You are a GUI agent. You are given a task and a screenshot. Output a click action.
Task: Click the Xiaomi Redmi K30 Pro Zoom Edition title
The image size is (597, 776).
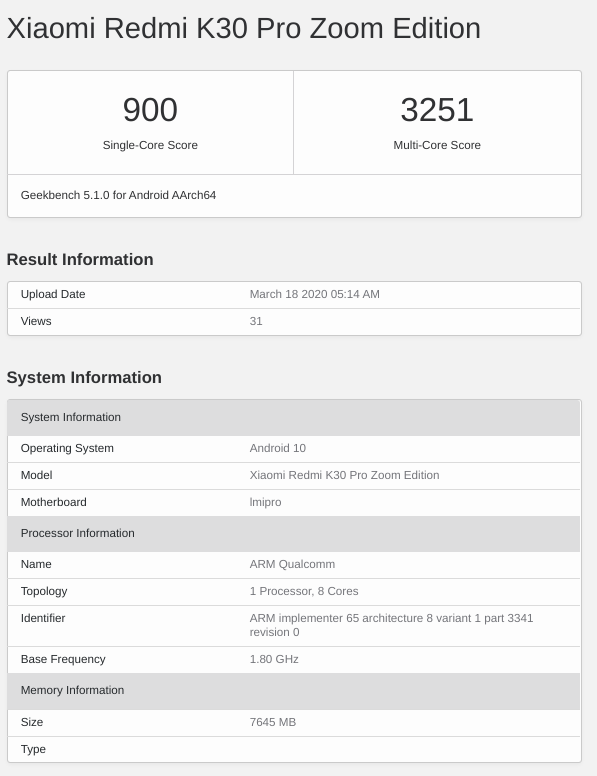[x=244, y=28]
